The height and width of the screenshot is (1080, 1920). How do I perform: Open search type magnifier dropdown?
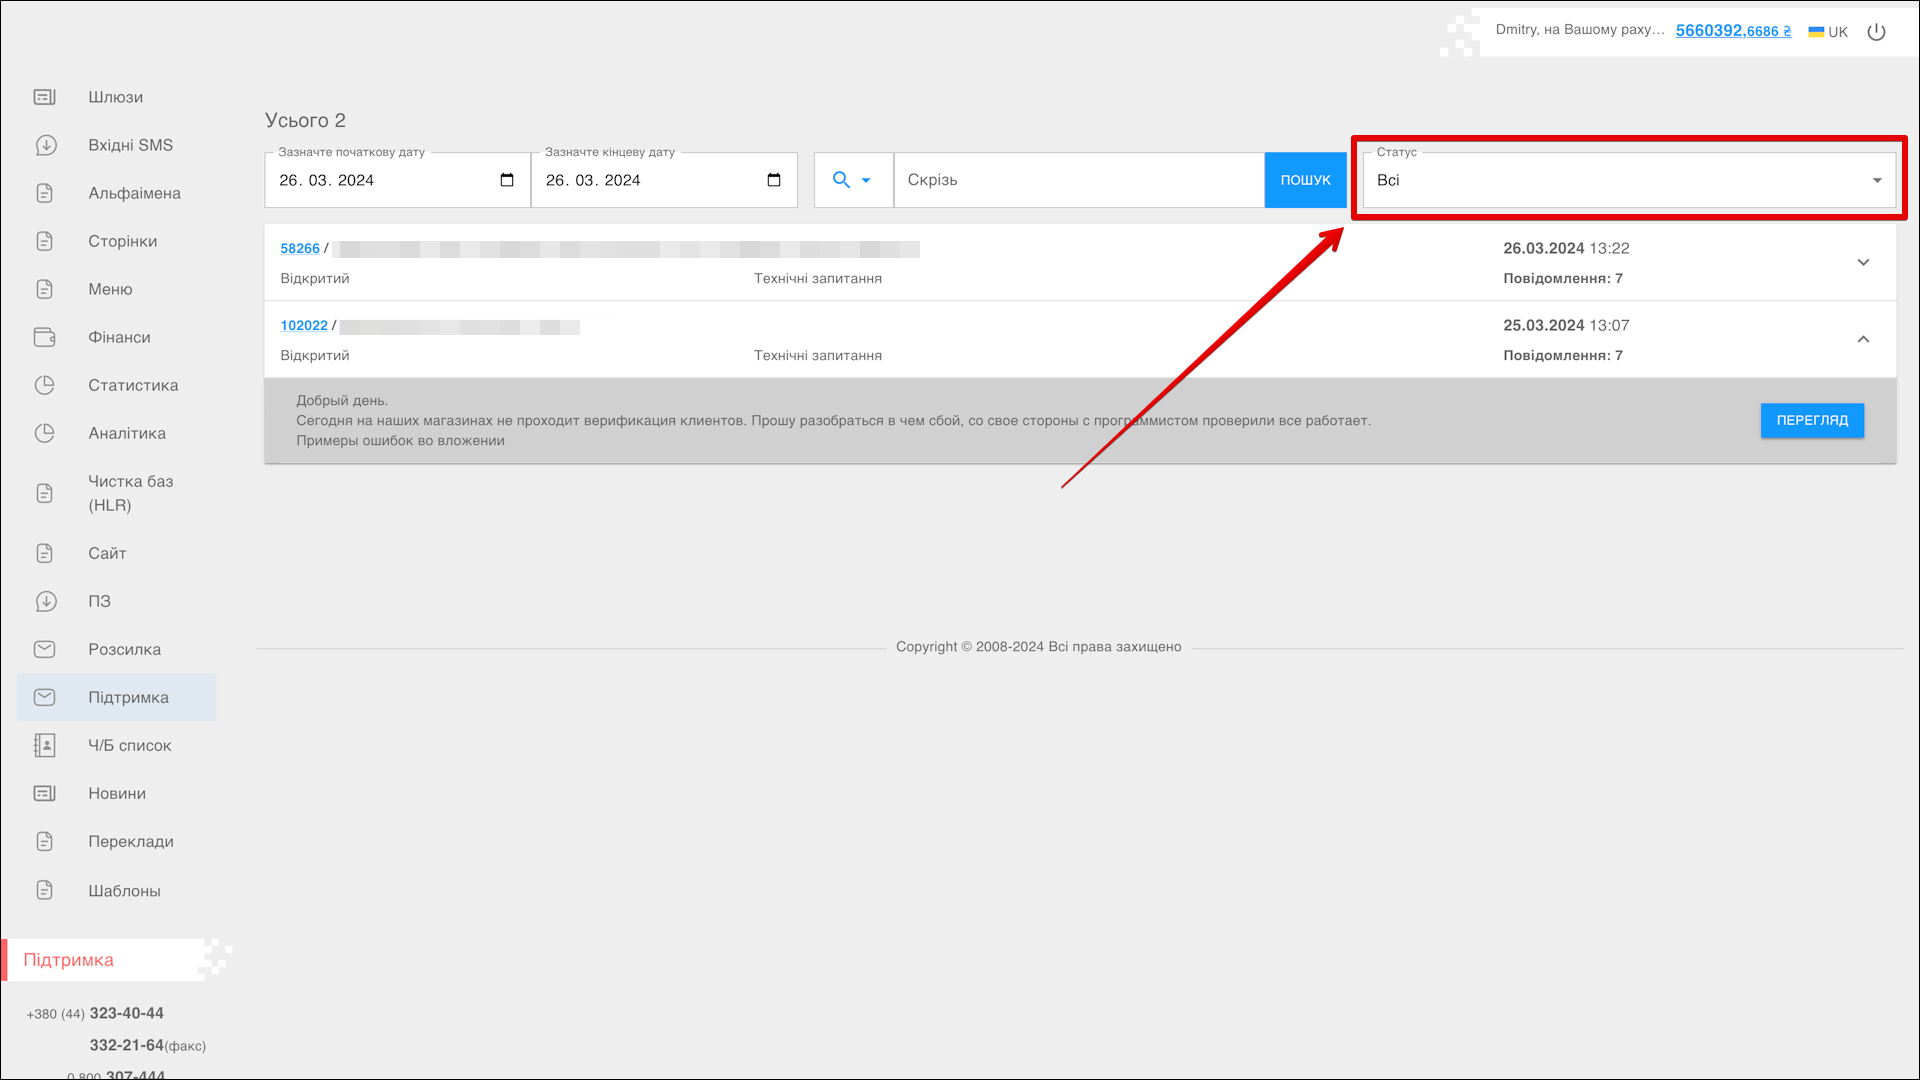click(852, 180)
